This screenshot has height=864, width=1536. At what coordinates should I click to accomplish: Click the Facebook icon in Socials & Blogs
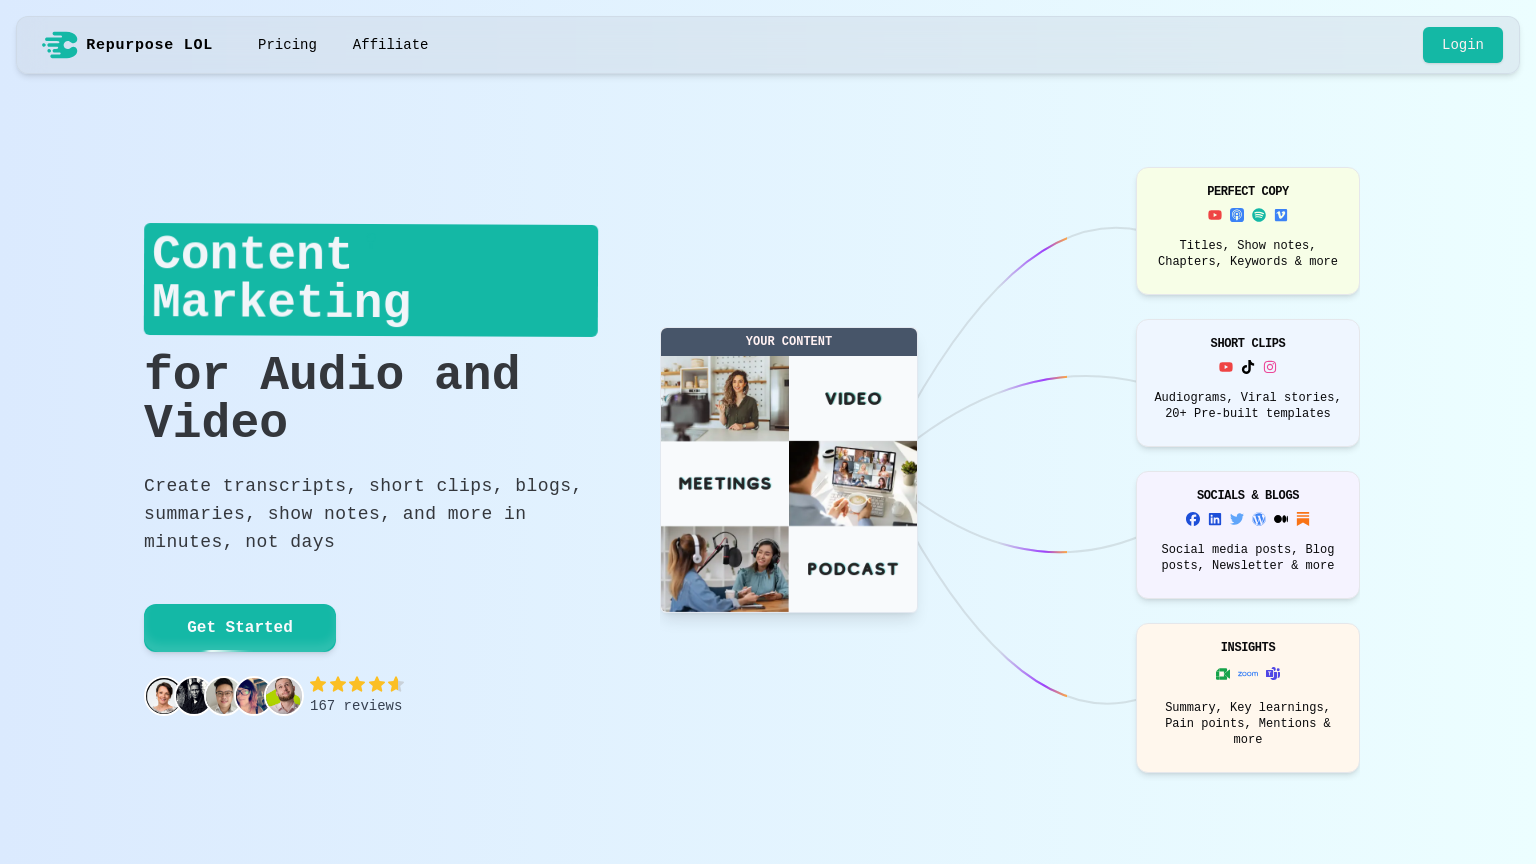tap(1193, 519)
